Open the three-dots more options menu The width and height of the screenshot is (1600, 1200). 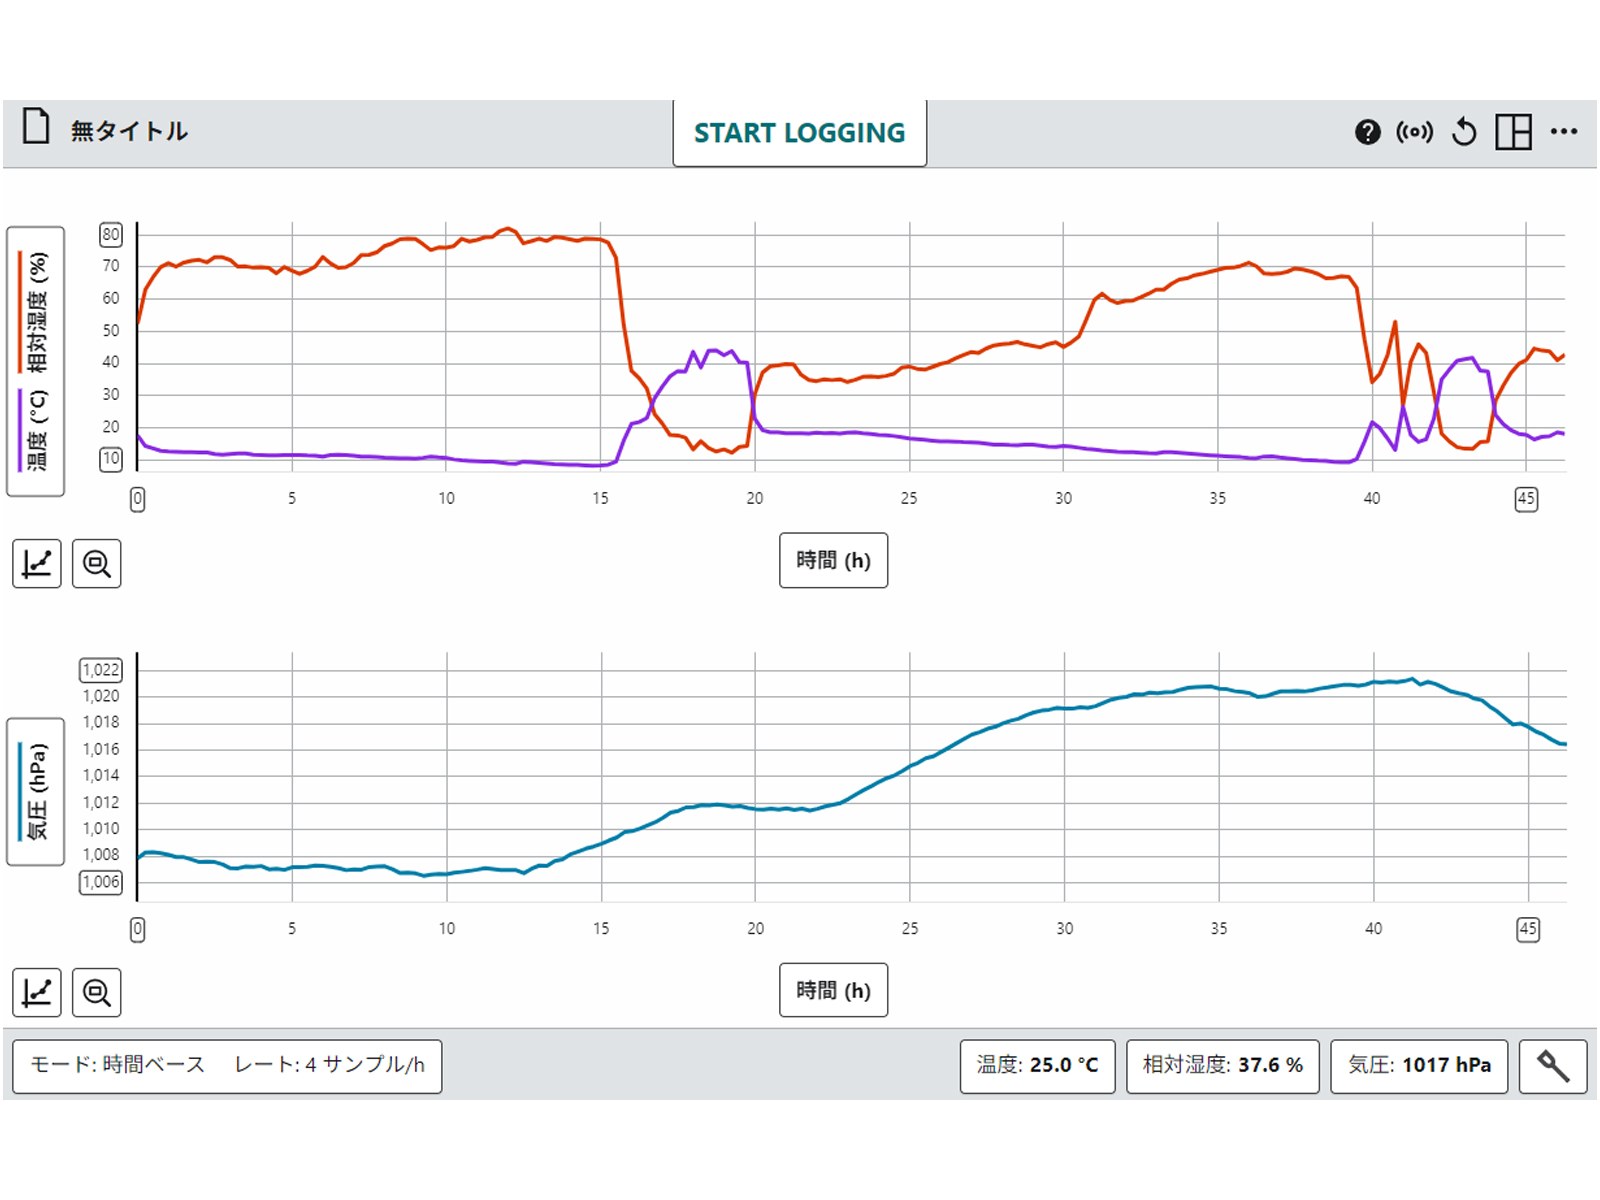[x=1563, y=132]
